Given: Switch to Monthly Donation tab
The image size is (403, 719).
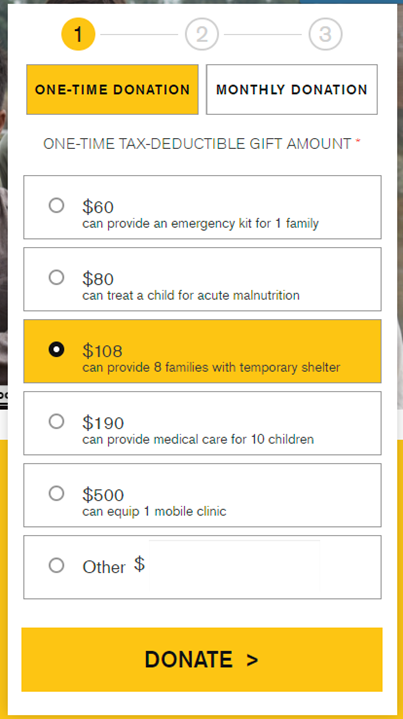Looking at the screenshot, I should pos(292,89).
